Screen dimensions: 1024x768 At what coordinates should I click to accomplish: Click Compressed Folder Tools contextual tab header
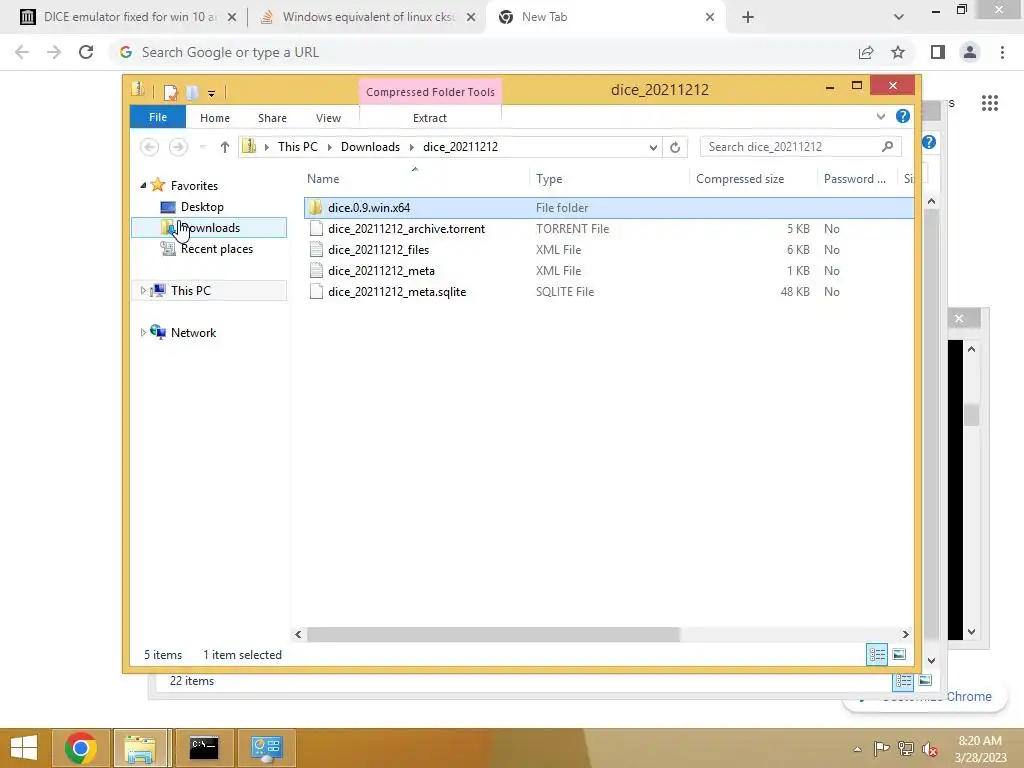(x=430, y=92)
